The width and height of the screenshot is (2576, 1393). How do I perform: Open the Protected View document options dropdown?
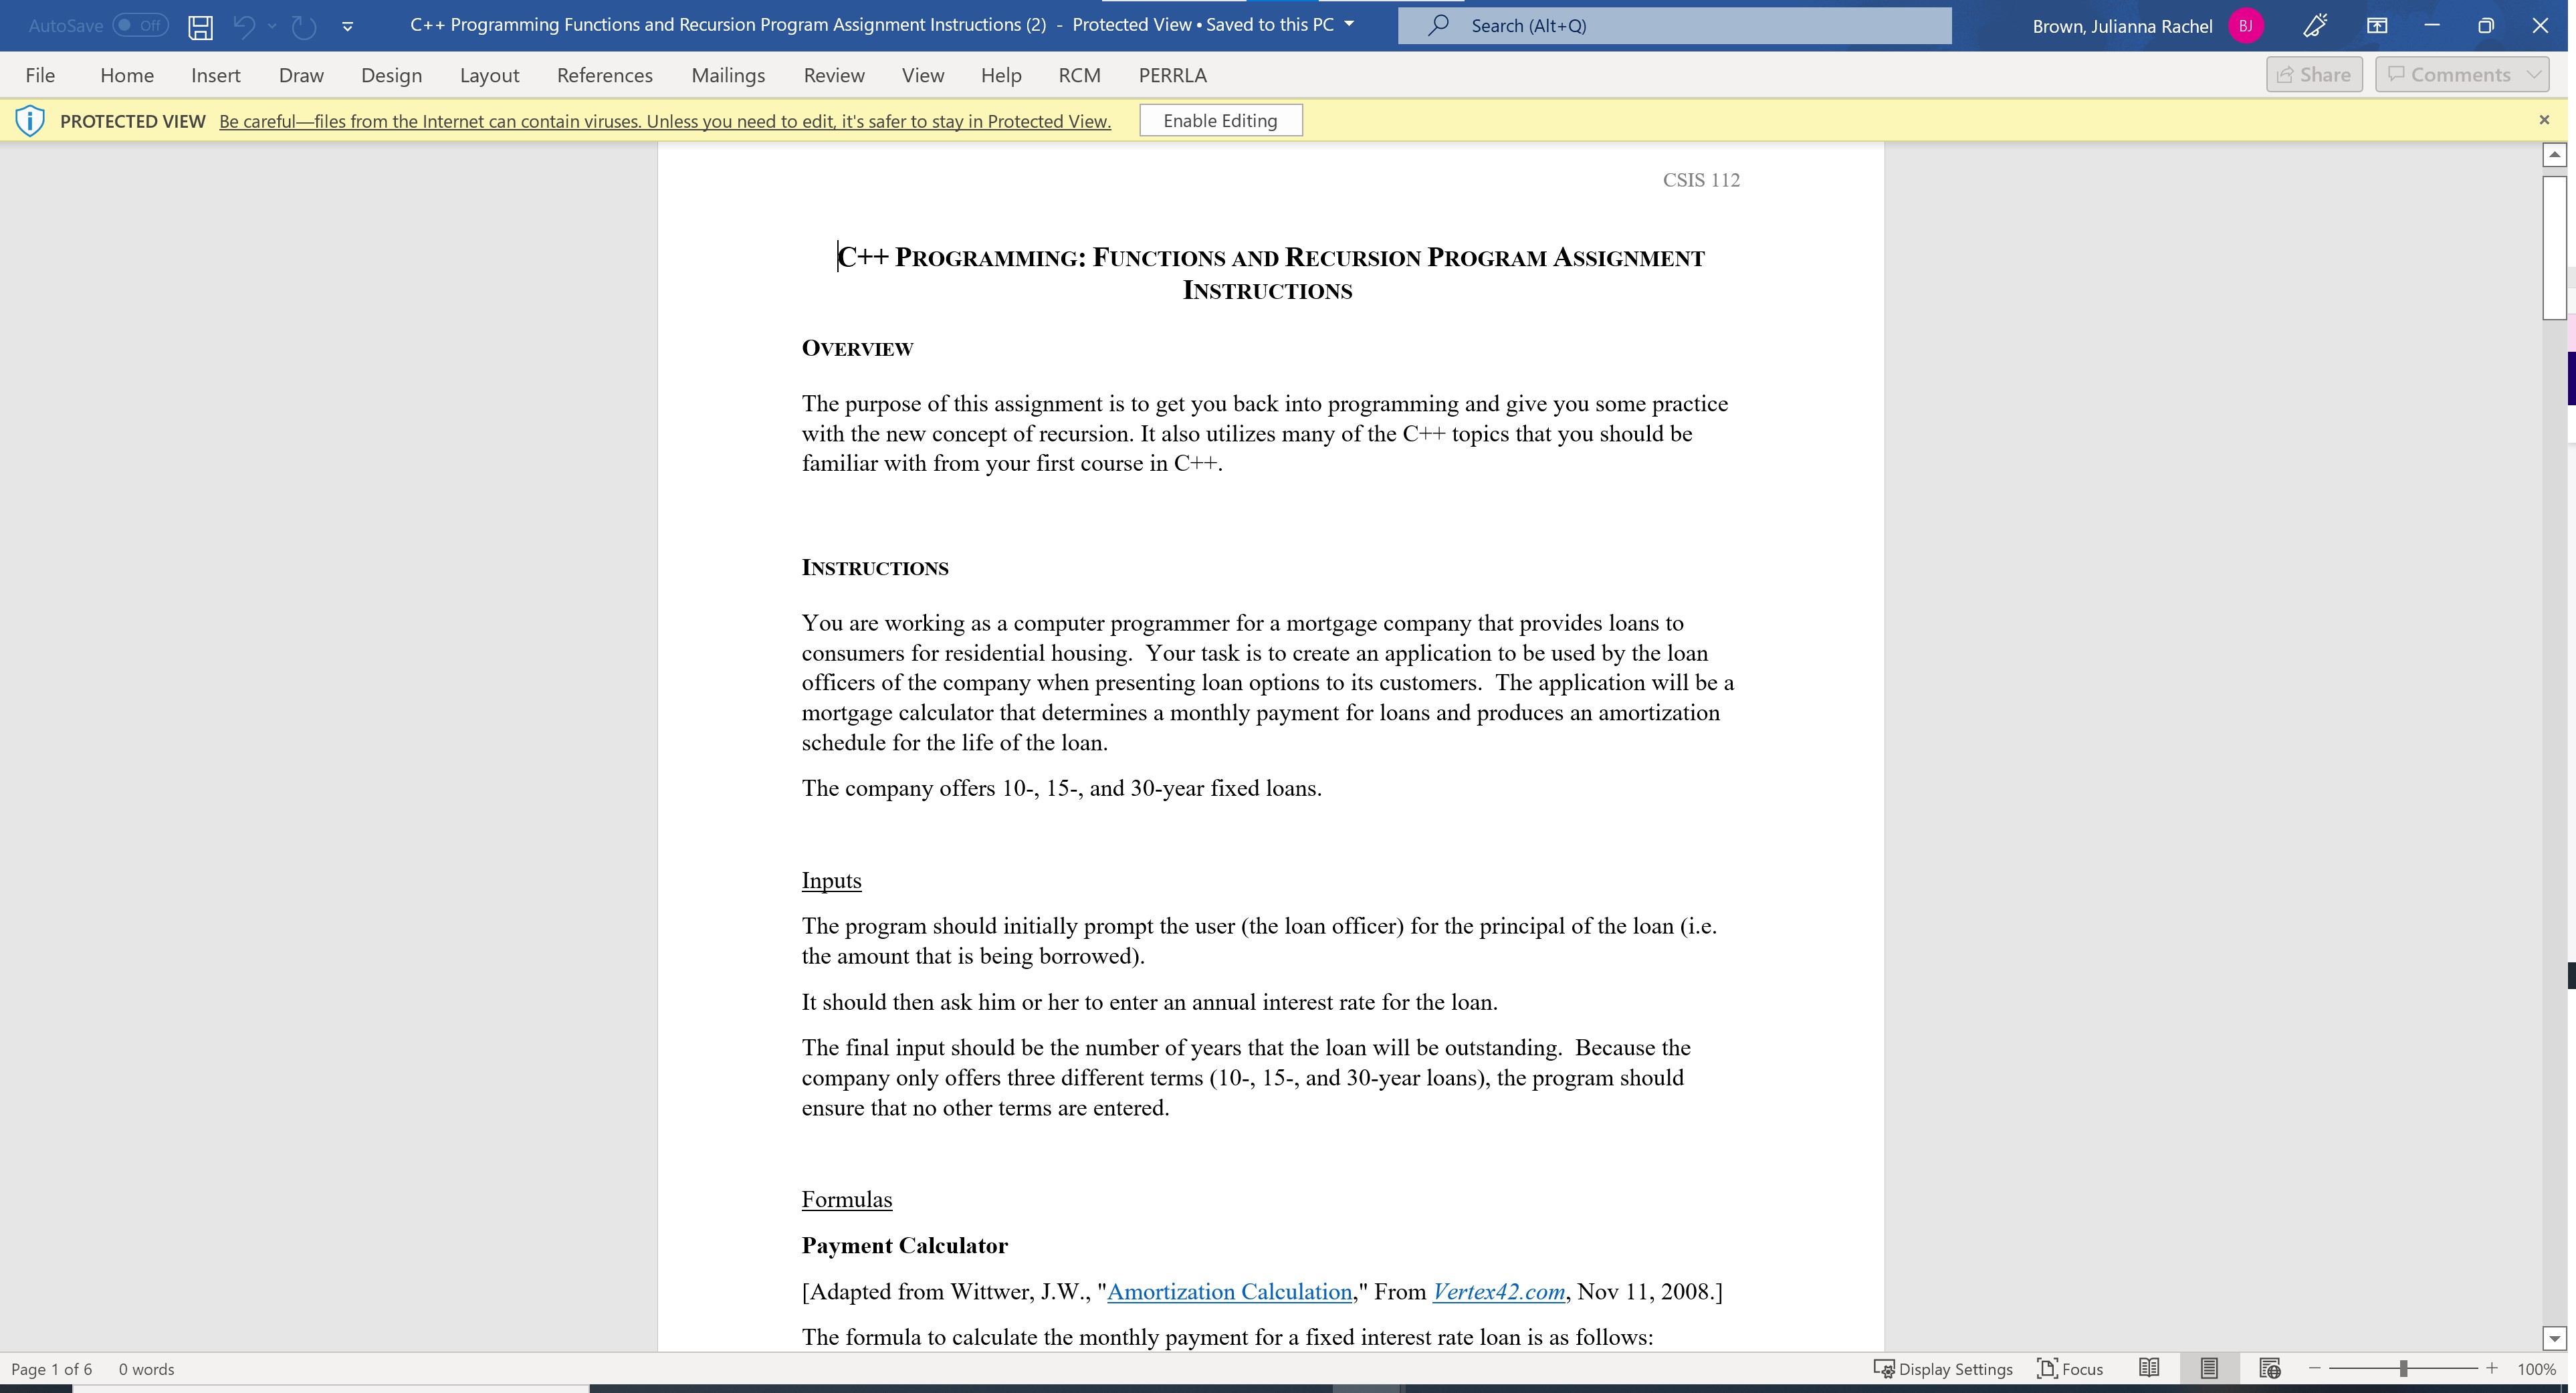[1348, 25]
